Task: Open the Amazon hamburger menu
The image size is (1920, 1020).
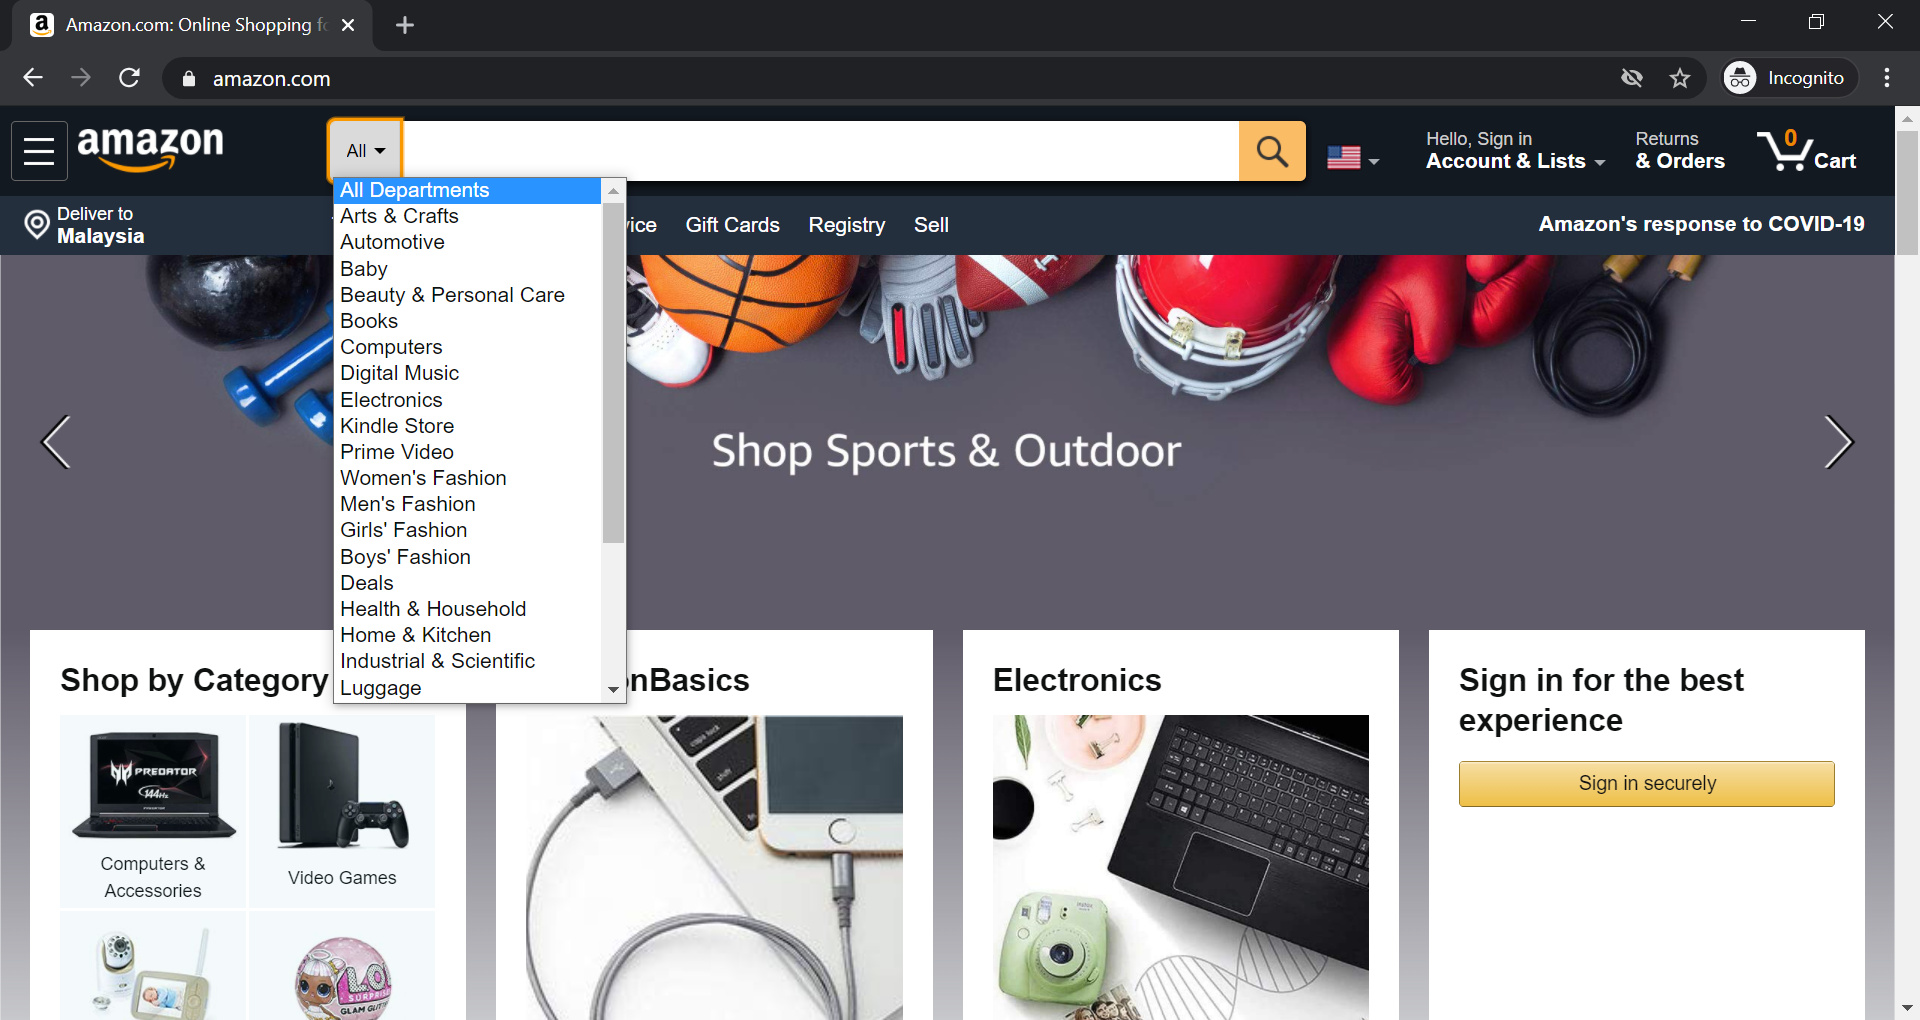Action: [39, 151]
